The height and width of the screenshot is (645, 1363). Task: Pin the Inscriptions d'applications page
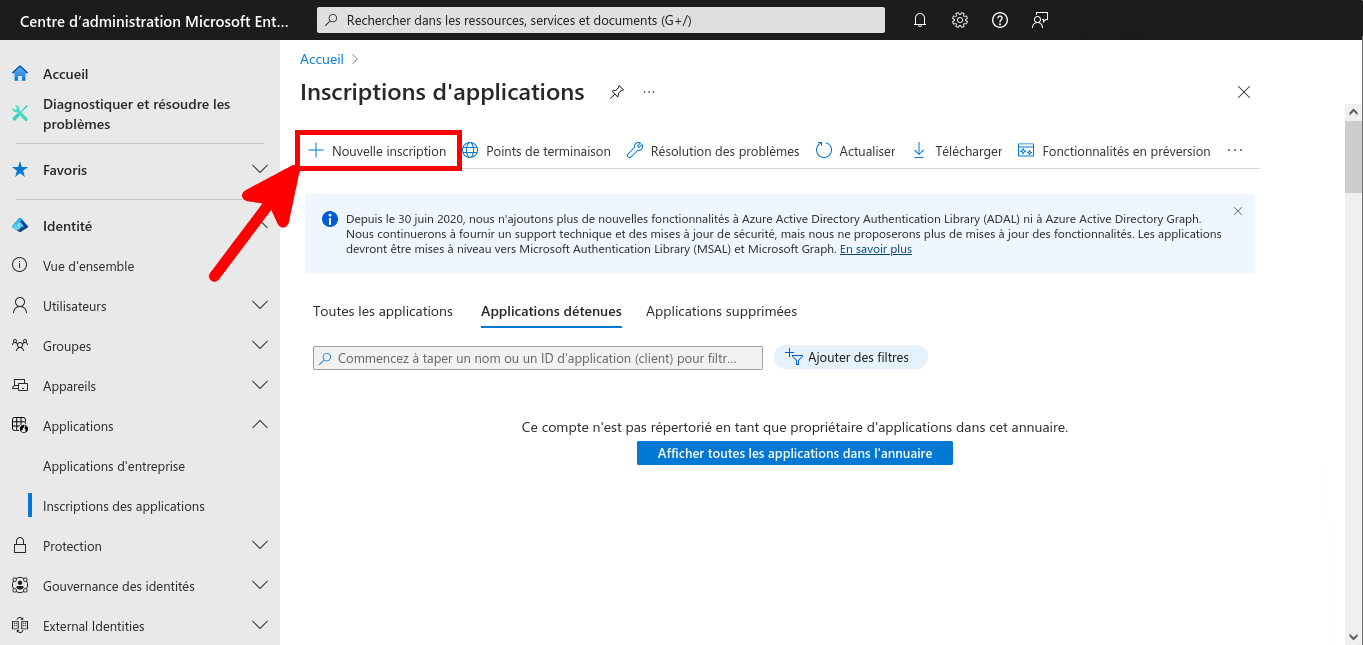click(x=616, y=91)
